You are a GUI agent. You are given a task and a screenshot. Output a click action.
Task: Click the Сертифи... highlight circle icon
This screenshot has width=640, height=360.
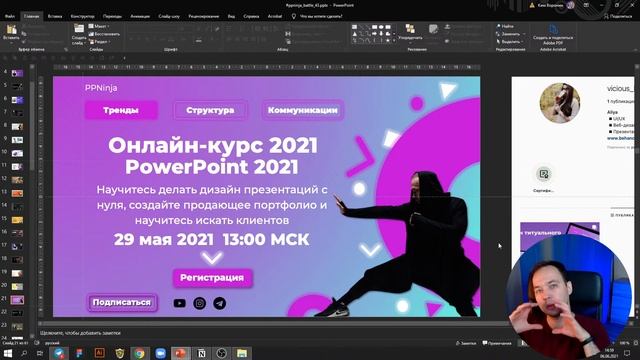544,174
